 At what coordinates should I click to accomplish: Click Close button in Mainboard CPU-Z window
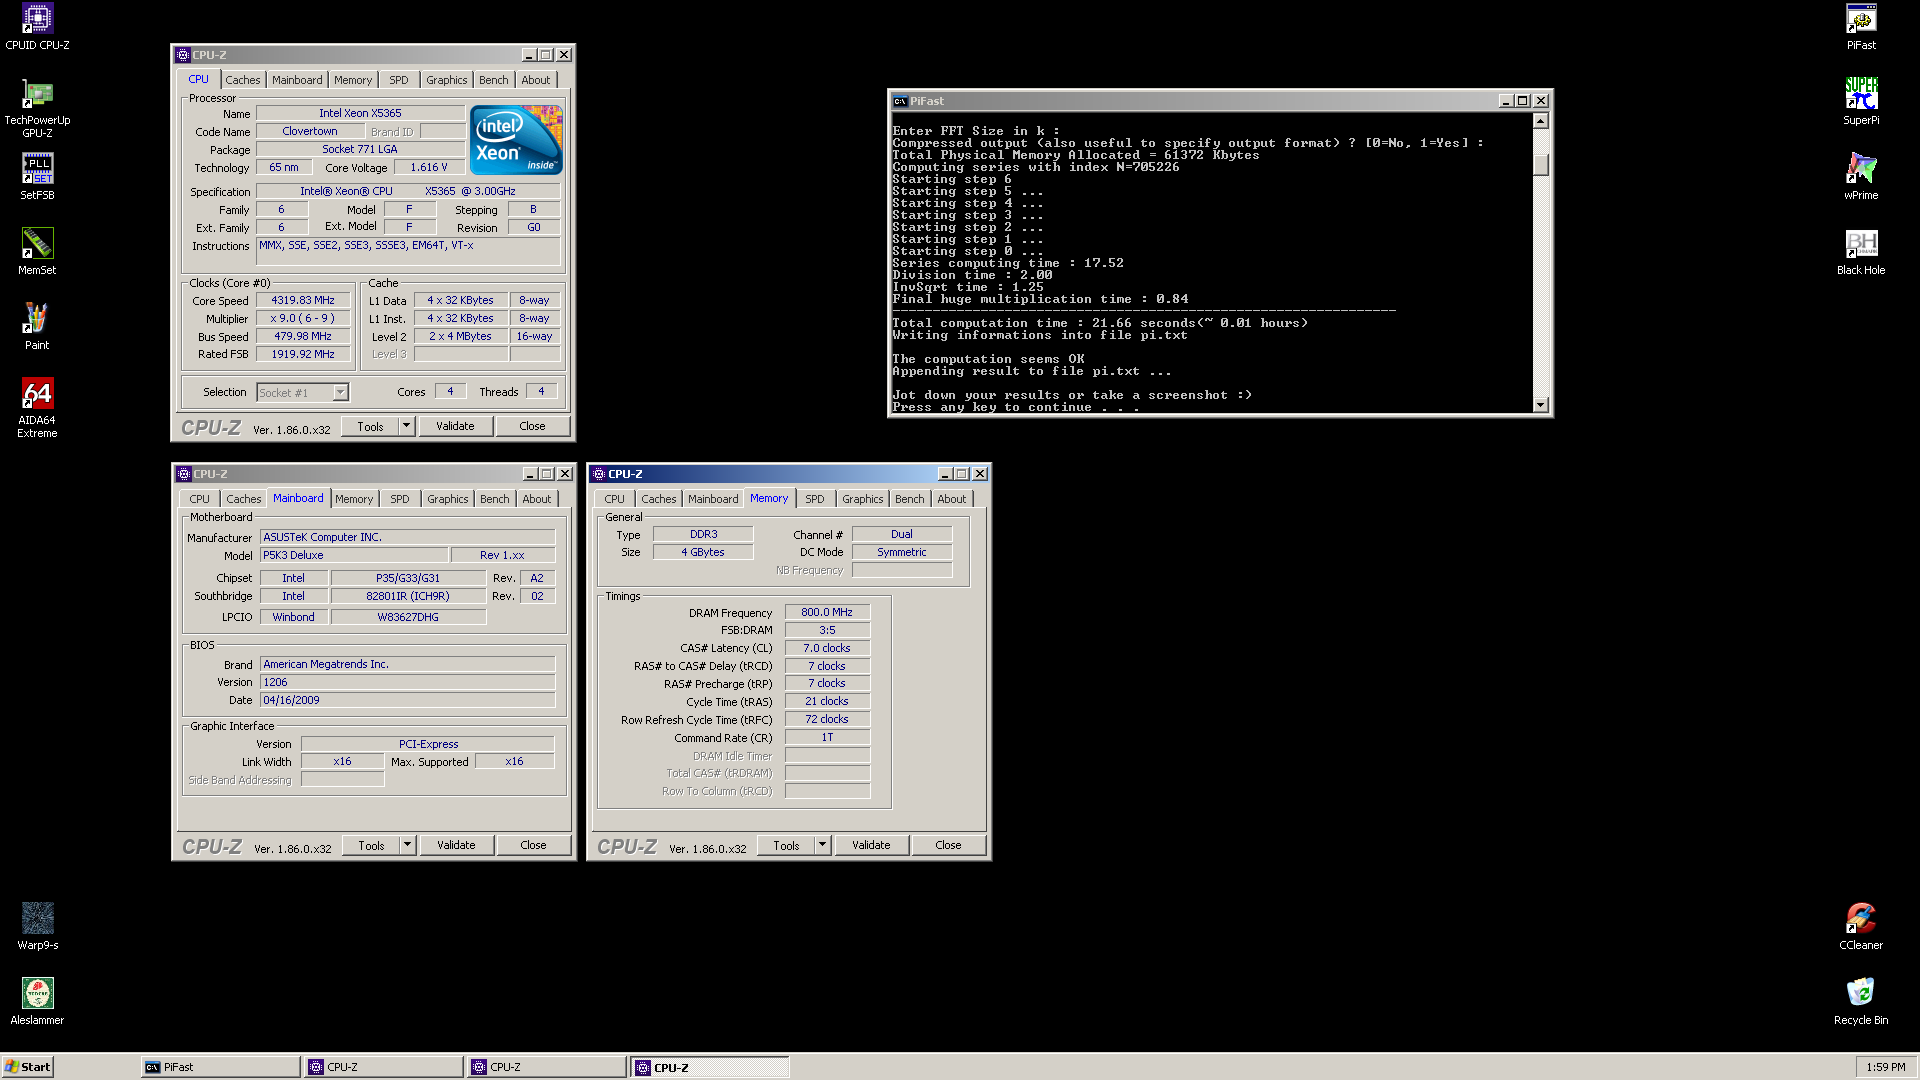(534, 845)
